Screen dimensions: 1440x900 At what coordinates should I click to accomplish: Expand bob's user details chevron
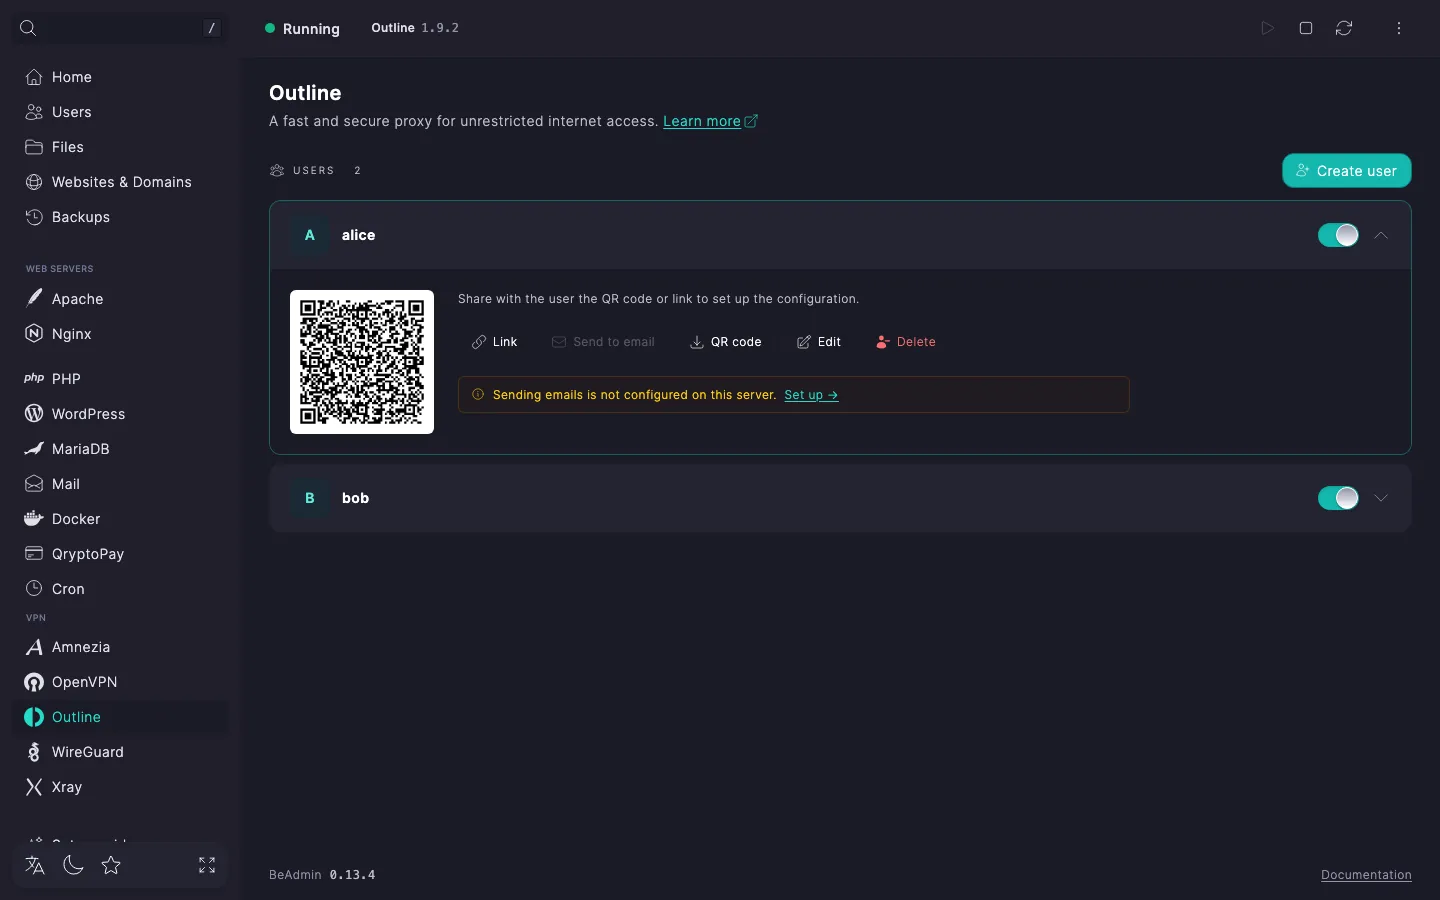[1381, 498]
